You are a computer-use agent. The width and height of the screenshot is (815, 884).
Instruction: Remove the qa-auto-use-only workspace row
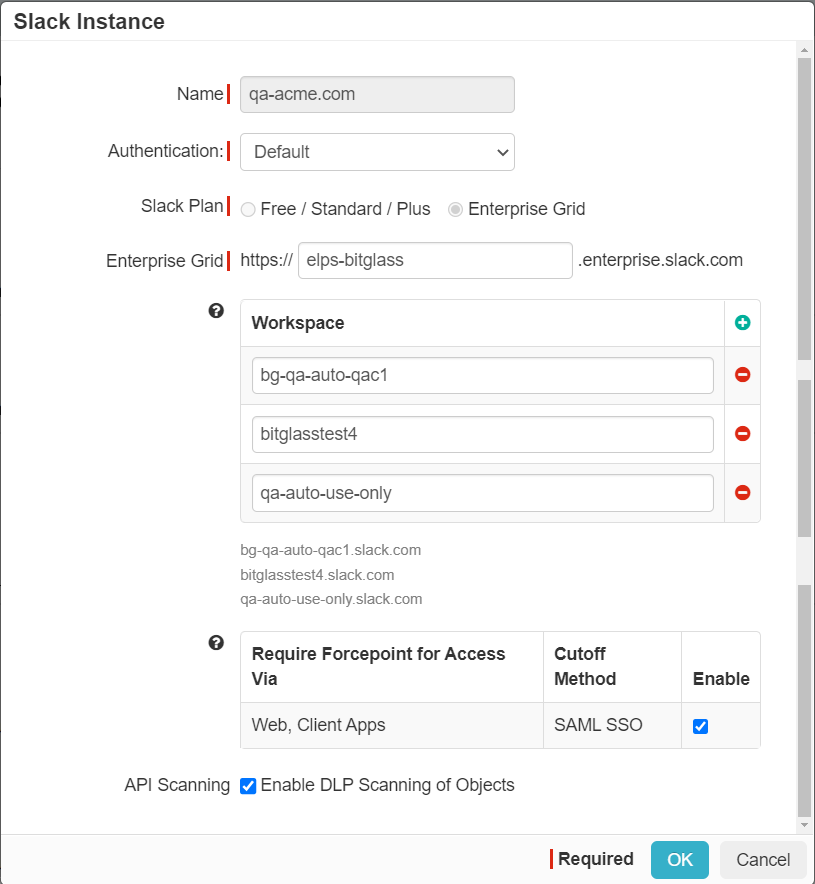pos(742,493)
